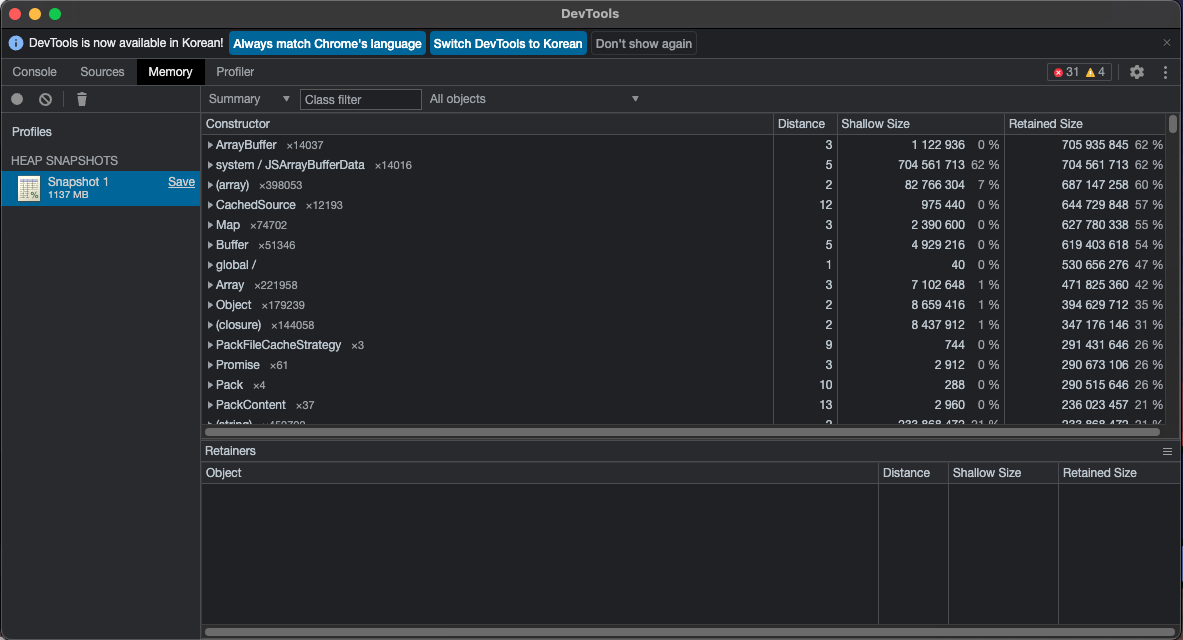This screenshot has width=1183, height=640.
Task: Click shallow size 82 766 304 value
Action: 934,185
